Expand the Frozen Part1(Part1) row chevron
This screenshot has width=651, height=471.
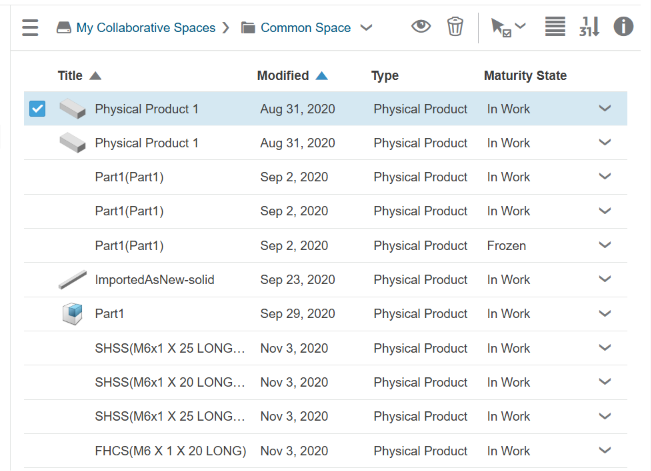[604, 245]
